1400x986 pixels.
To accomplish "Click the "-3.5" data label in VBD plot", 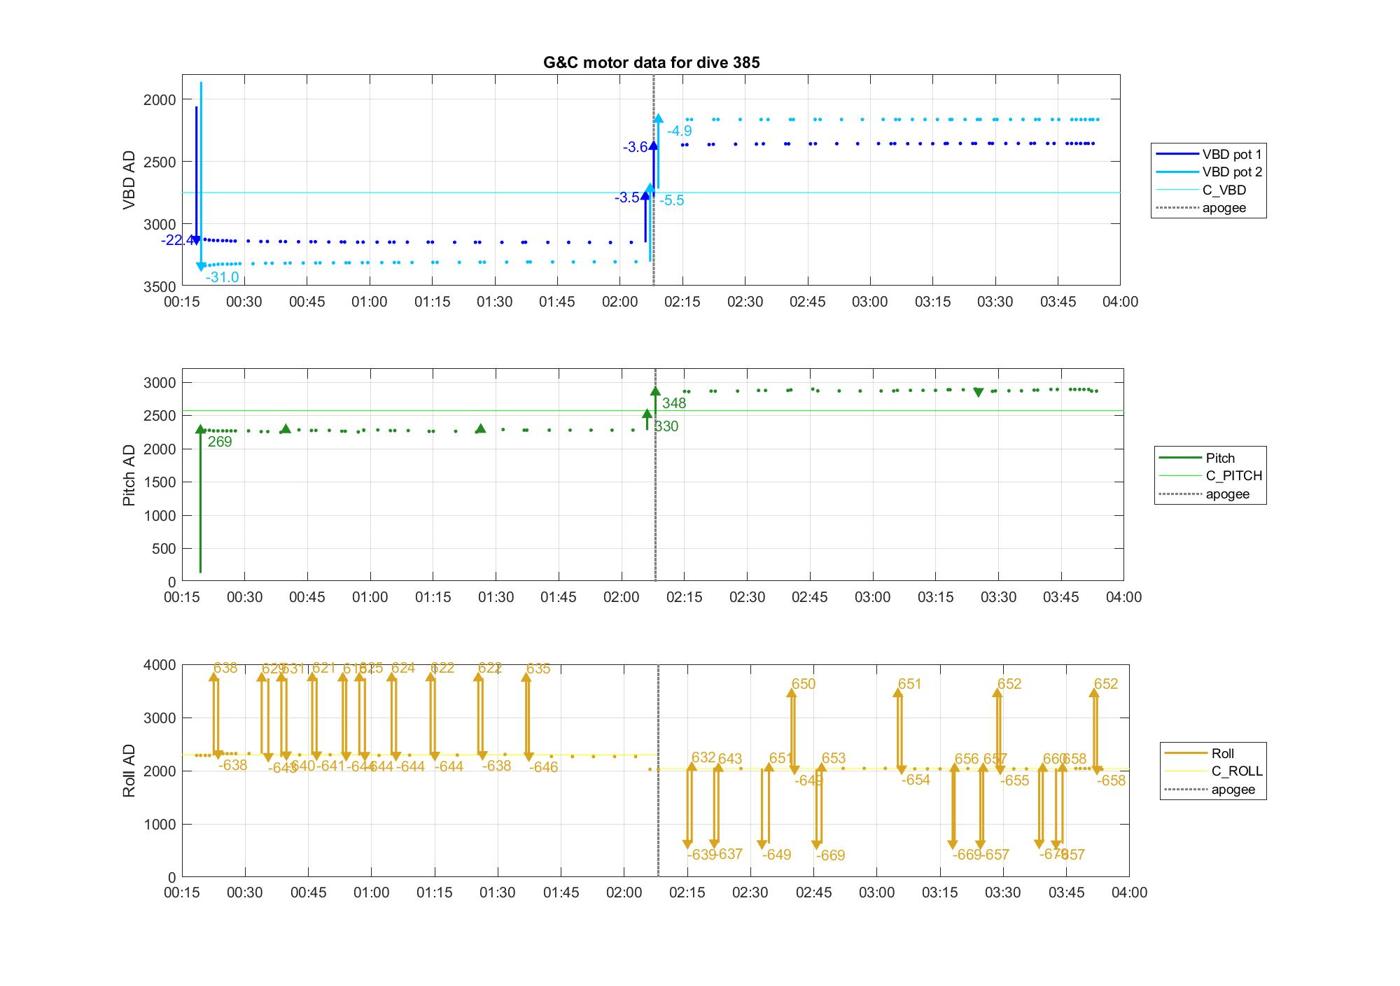I will coord(627,198).
